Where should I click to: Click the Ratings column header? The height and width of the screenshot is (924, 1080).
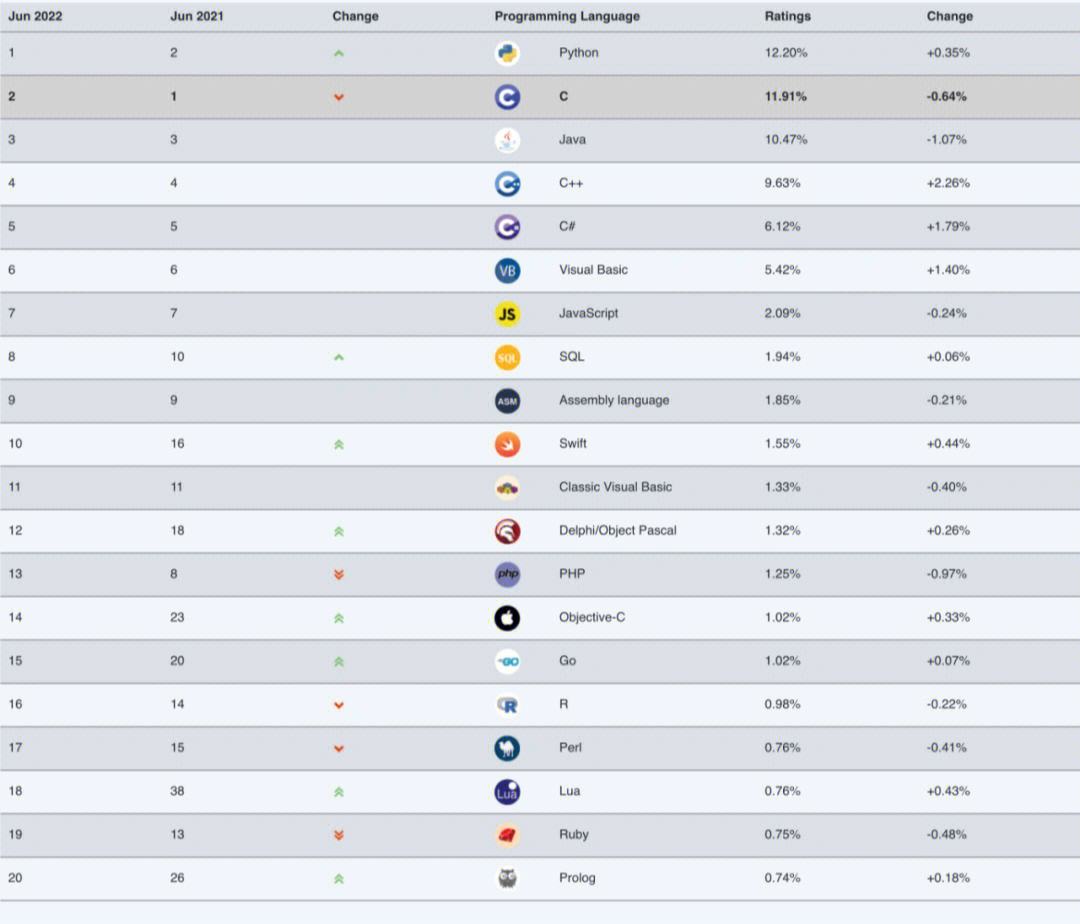(x=788, y=16)
